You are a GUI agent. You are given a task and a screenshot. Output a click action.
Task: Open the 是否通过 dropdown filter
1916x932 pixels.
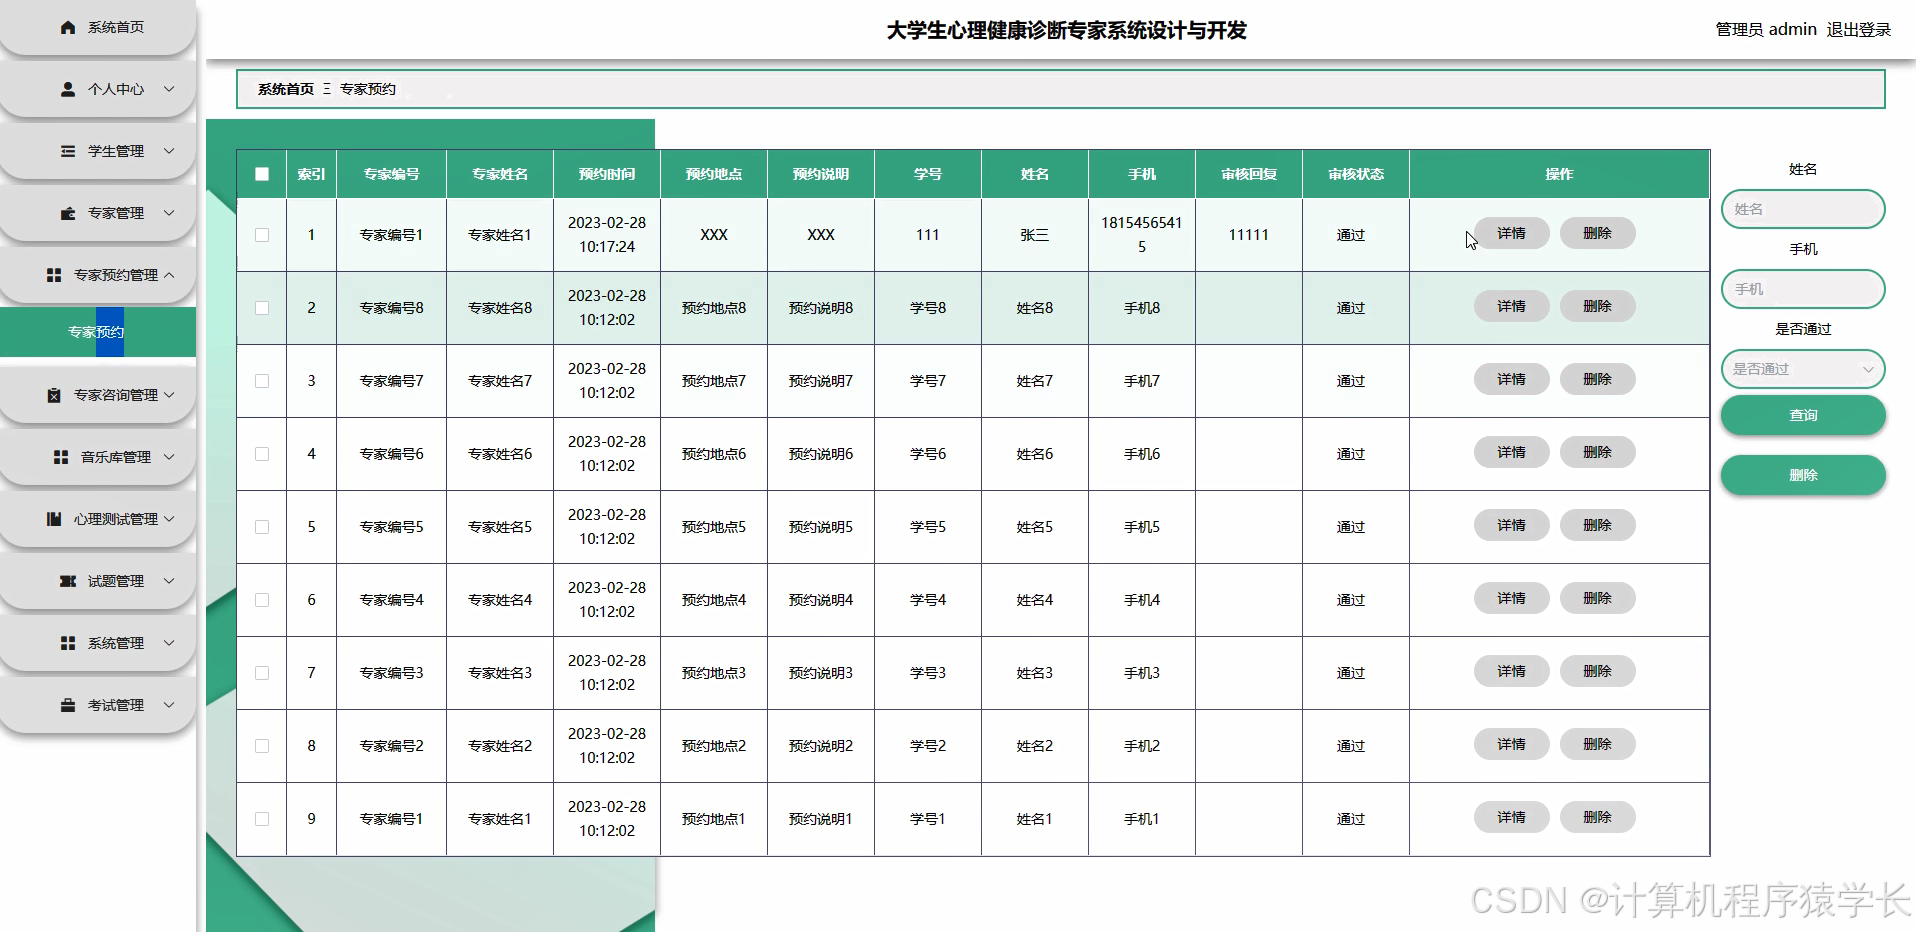click(x=1803, y=369)
